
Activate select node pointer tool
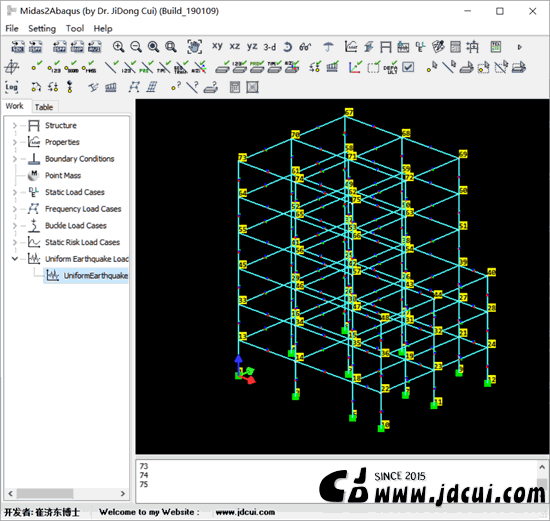click(432, 67)
